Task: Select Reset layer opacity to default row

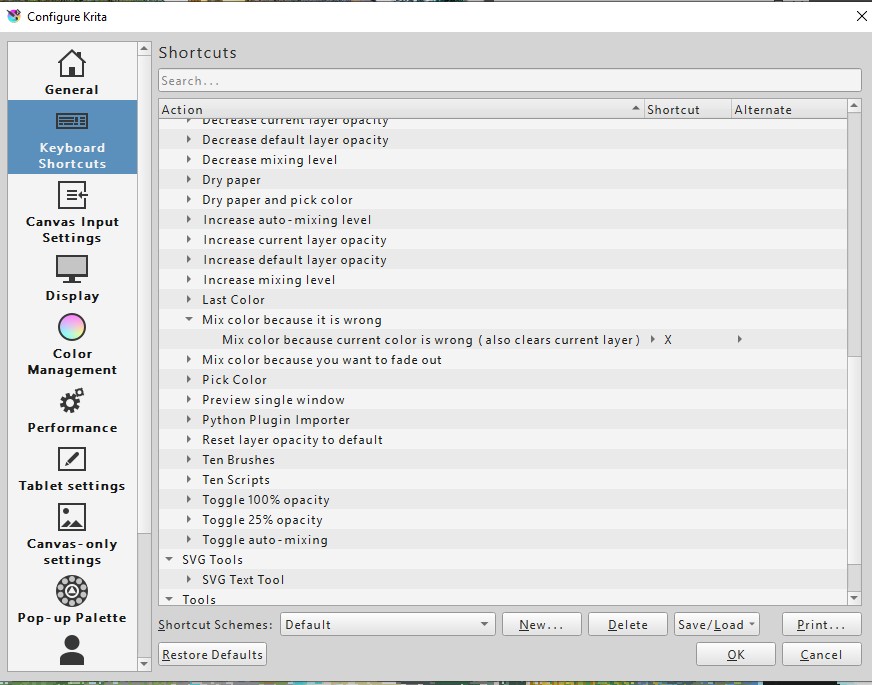Action: [x=503, y=440]
